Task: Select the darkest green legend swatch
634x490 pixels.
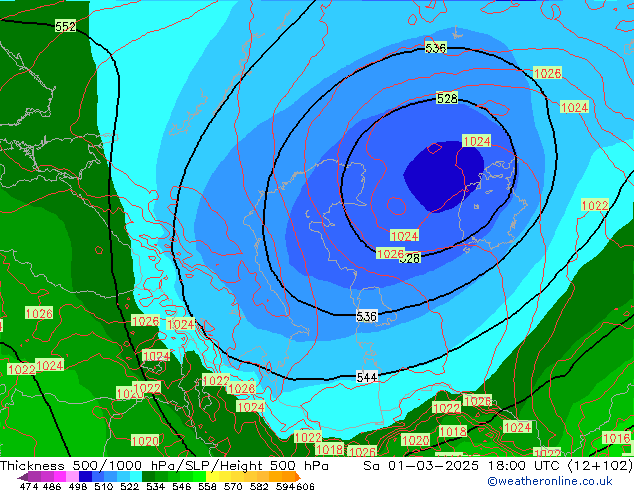Action: pyautogui.click(x=148, y=476)
